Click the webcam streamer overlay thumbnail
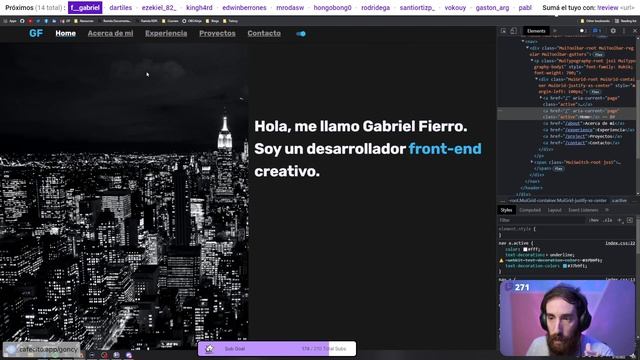This screenshot has height=360, width=640. pos(567,318)
